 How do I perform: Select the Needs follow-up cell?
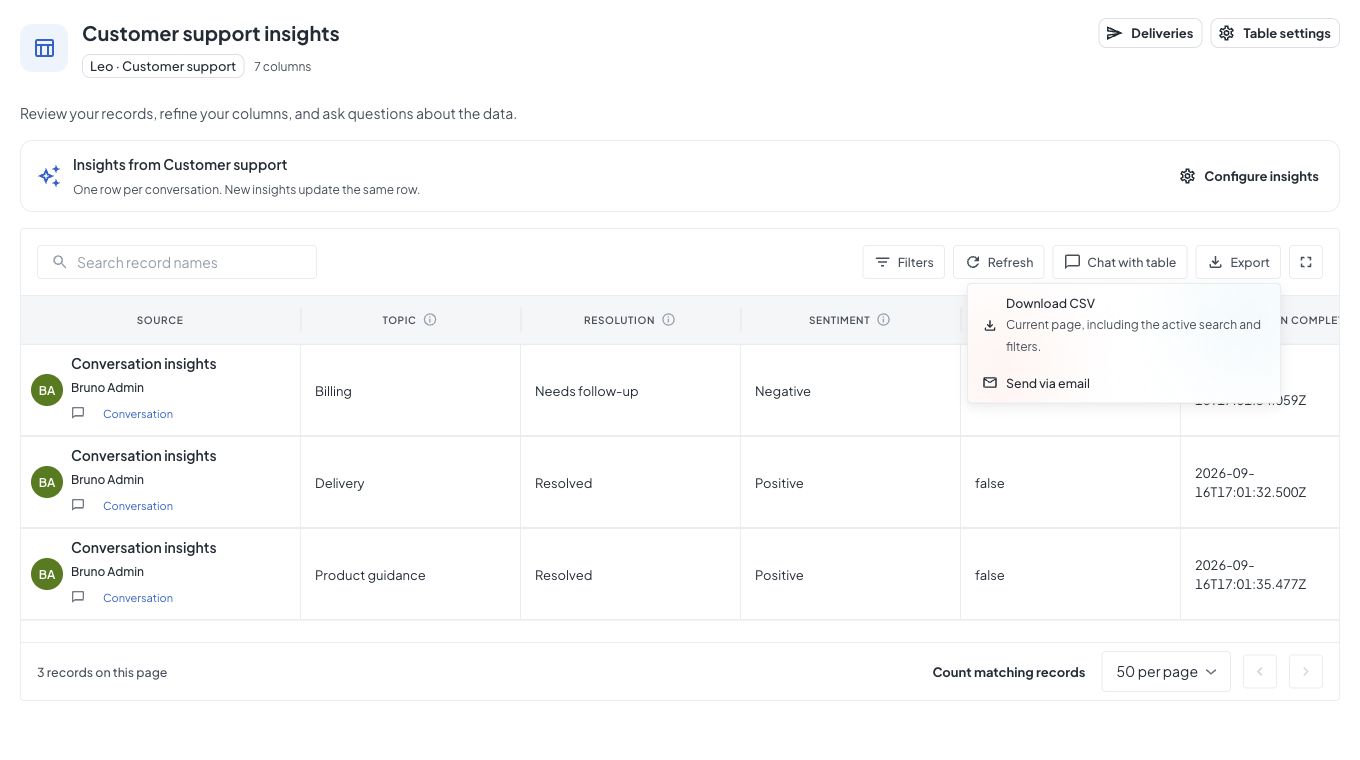(x=630, y=391)
